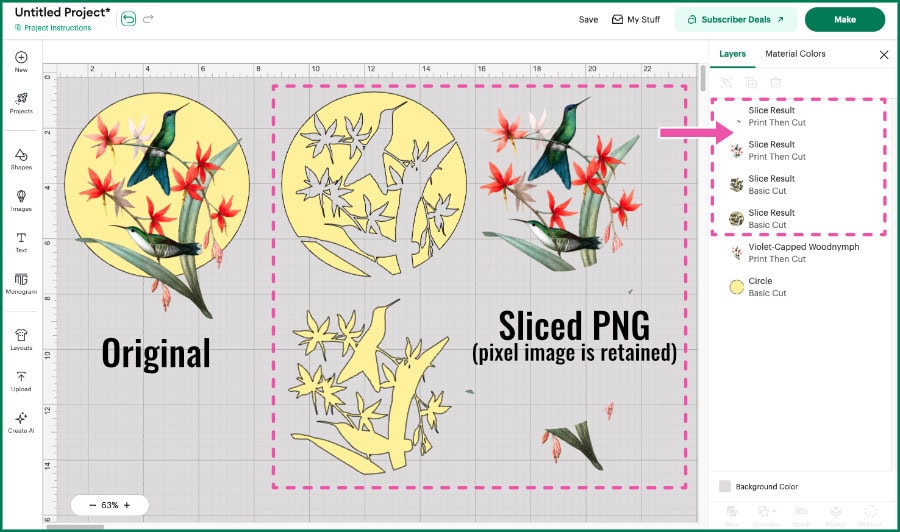The height and width of the screenshot is (532, 900).
Task: Switch to the Layers tab
Action: click(732, 54)
